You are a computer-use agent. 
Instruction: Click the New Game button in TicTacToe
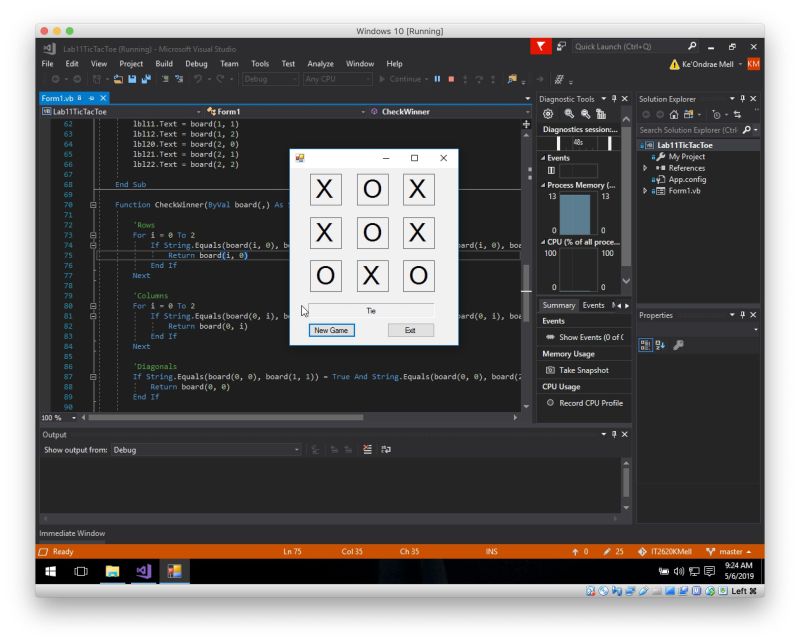331,330
